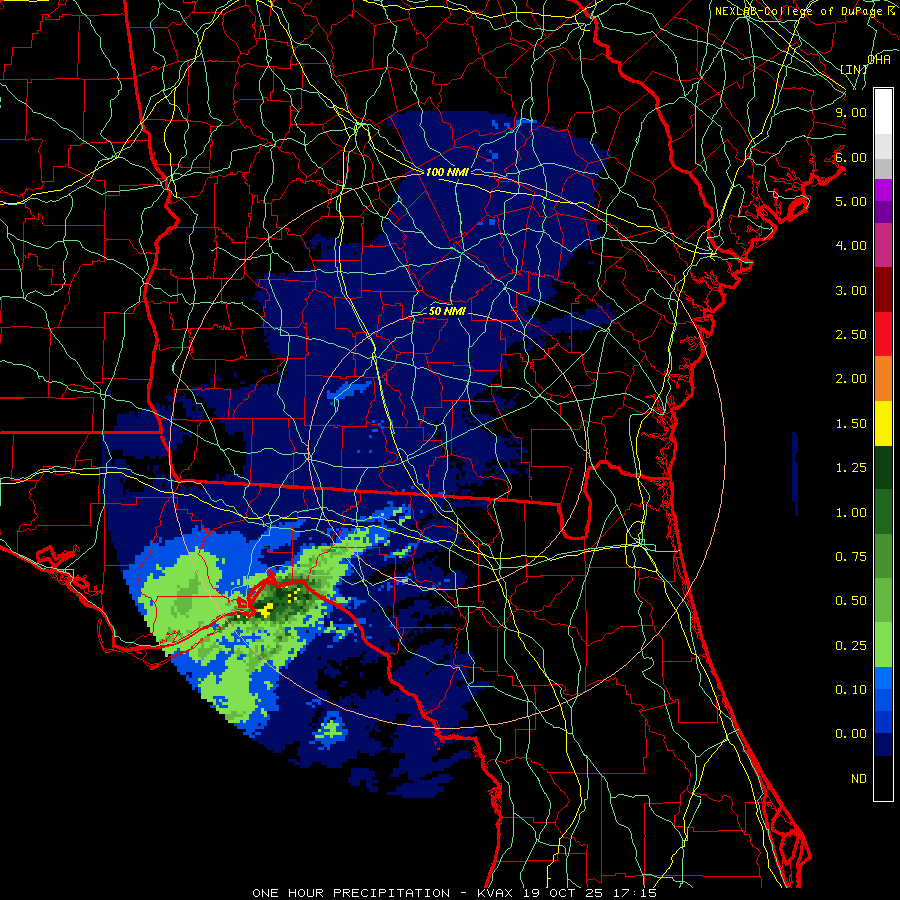This screenshot has width=900, height=900.
Task: Click the medium green 0.75 legend swatch
Action: coord(883,556)
